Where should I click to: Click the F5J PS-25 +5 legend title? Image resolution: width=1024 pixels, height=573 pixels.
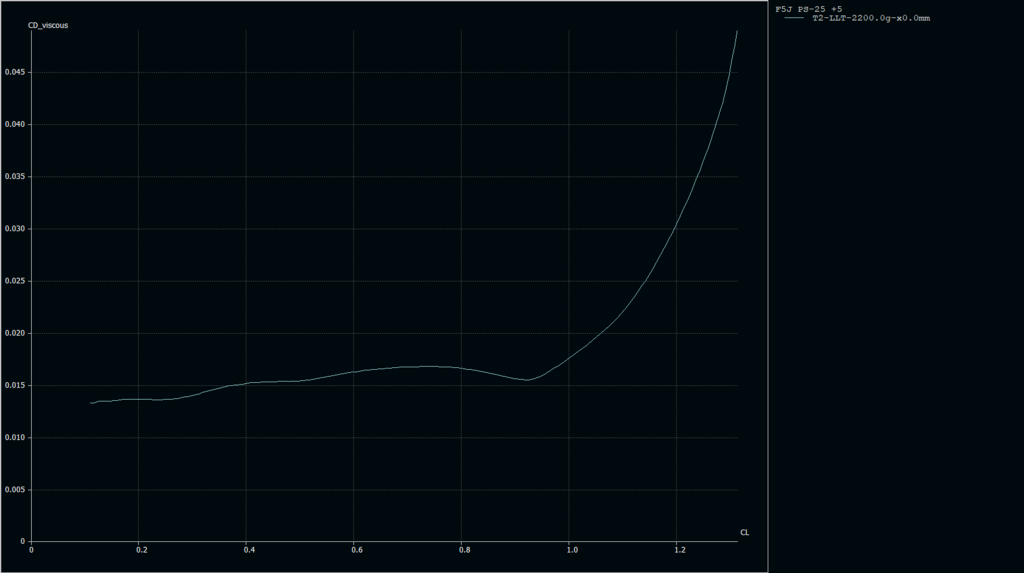tap(808, 9)
